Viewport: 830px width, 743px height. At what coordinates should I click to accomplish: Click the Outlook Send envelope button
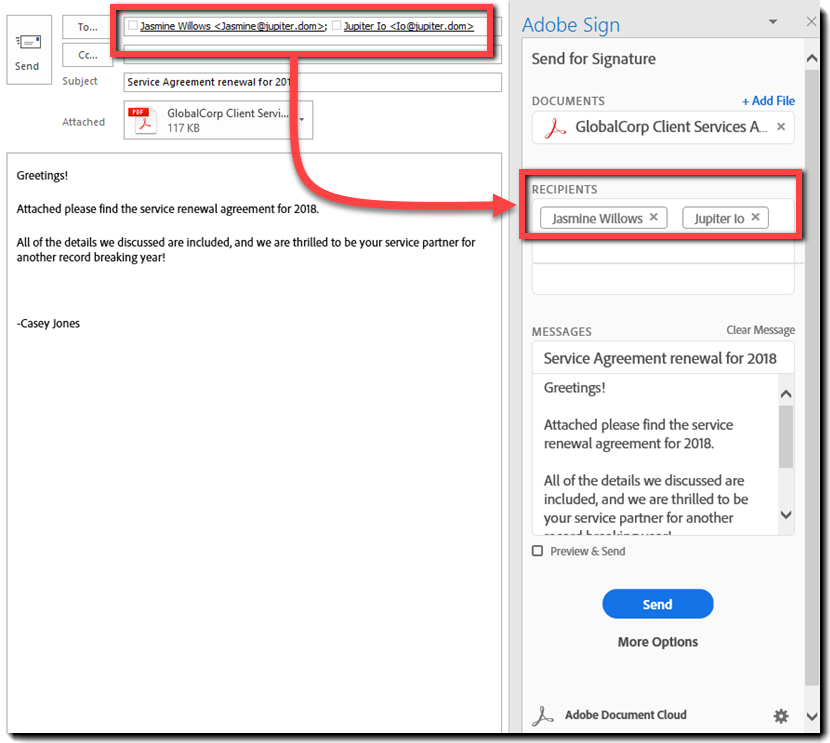(x=29, y=50)
